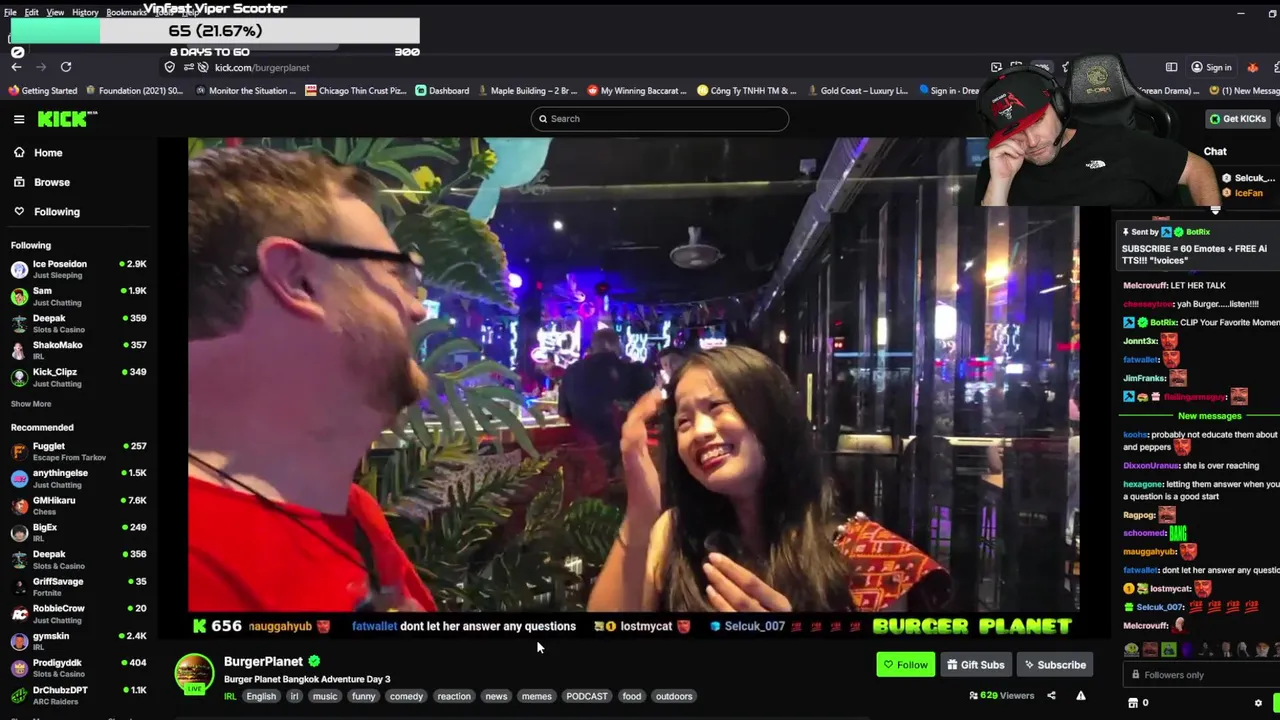Click the BurgerPlanet streamer avatar
1280x720 pixels.
point(194,674)
